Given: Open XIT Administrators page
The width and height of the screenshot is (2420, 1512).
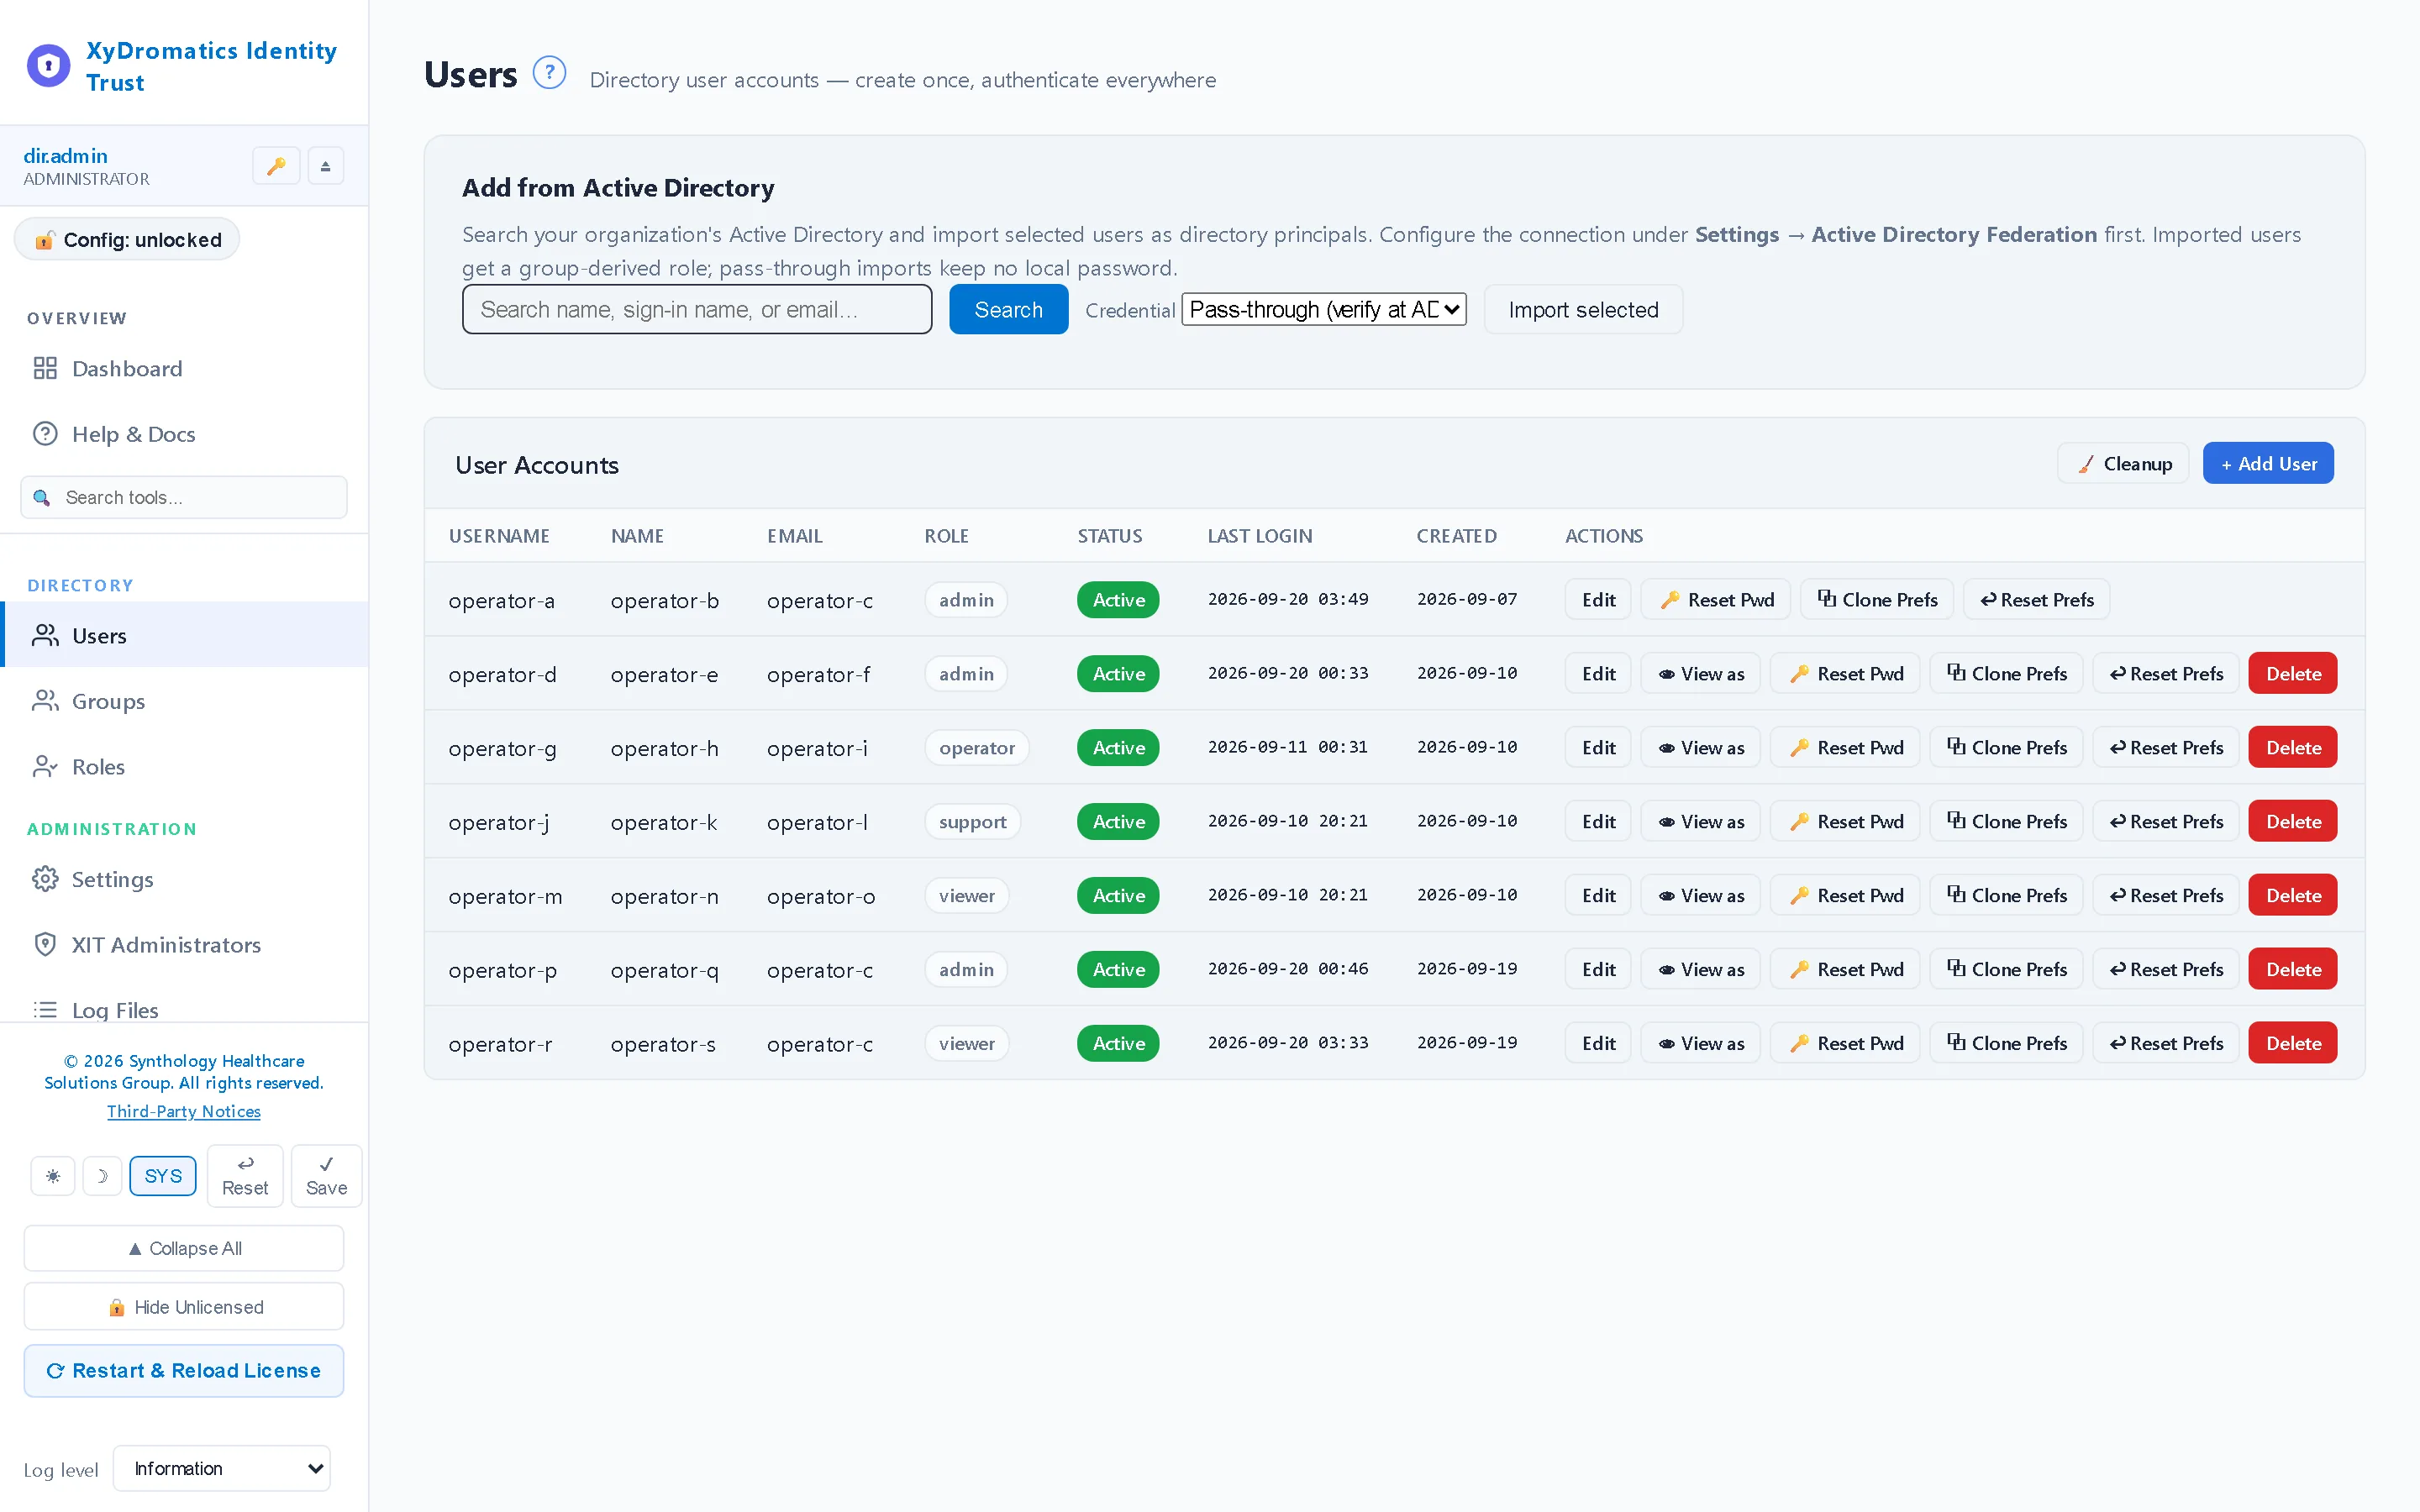Looking at the screenshot, I should 186,945.
